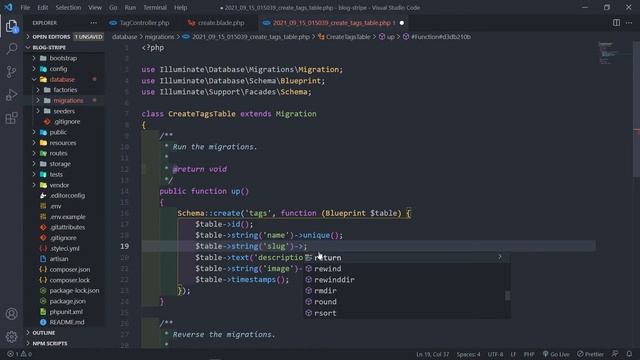The height and width of the screenshot is (360, 640).
Task: Open the package.json file
Action: pyautogui.click(x=65, y=301)
